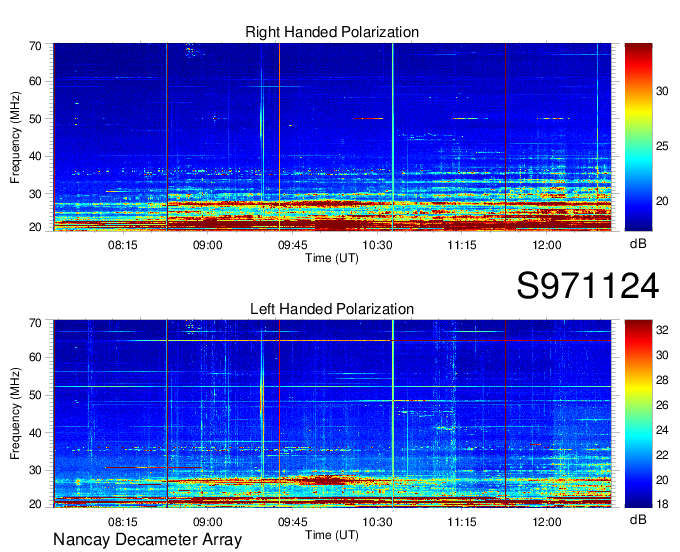Viewport: 680px width, 552px height.
Task: Click the 50 MHz tick of right-handed plot
Action: [35, 119]
